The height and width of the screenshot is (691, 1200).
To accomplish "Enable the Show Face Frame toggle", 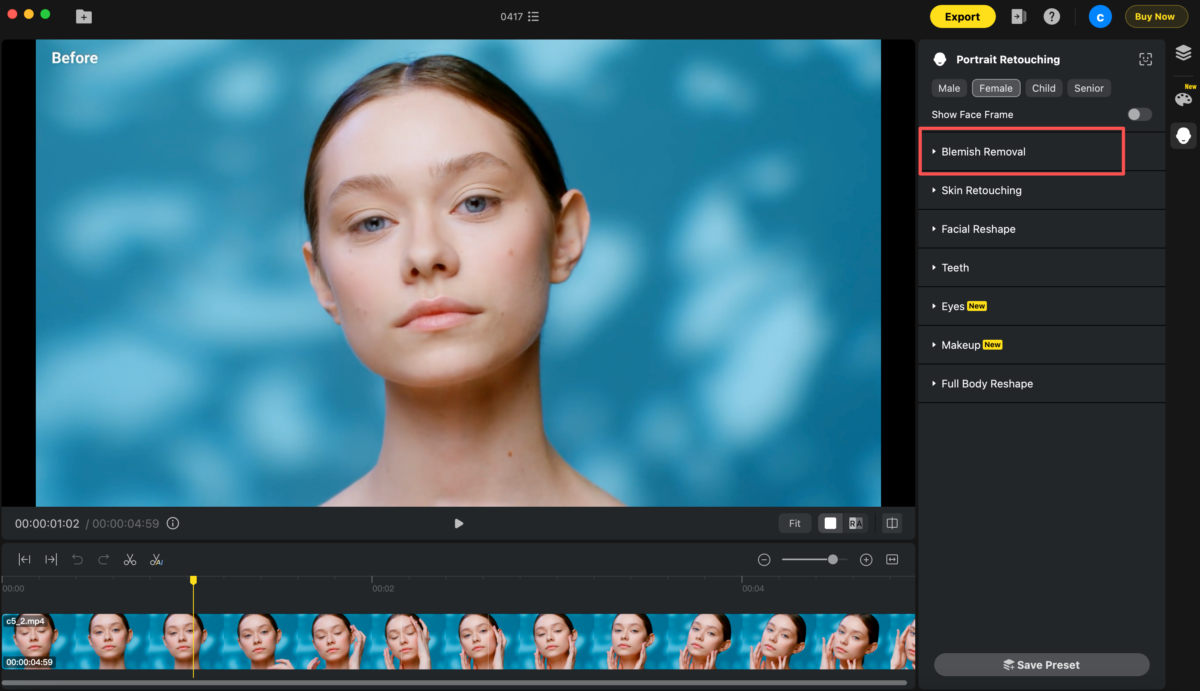I will [1138, 114].
